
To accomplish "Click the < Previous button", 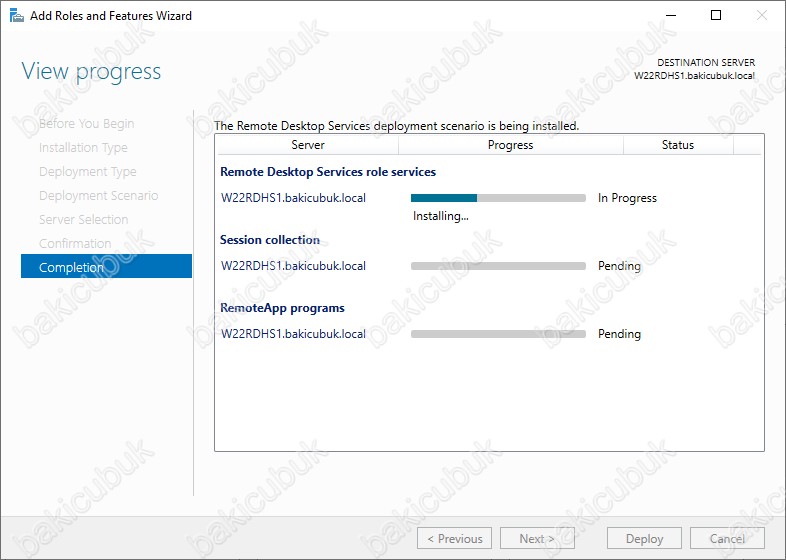I will [454, 538].
